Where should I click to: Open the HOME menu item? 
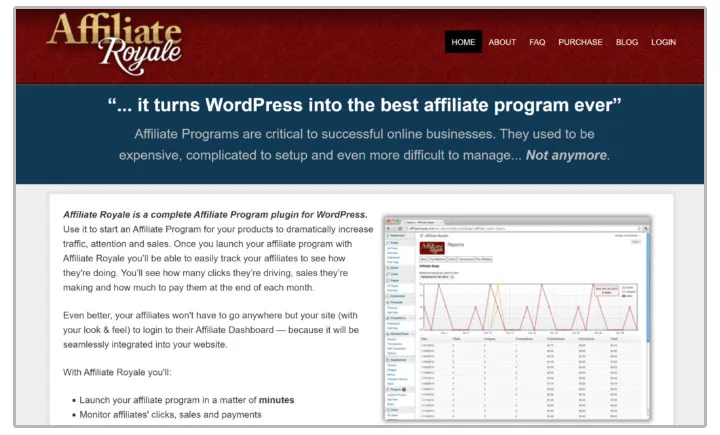463,42
